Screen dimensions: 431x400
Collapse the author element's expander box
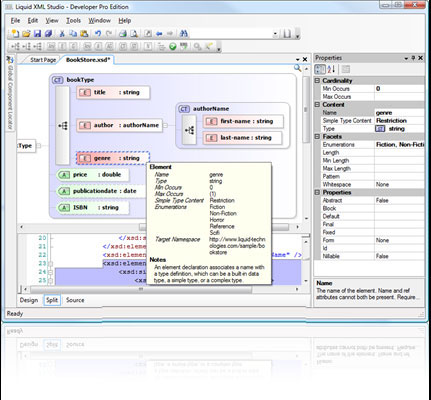[165, 126]
